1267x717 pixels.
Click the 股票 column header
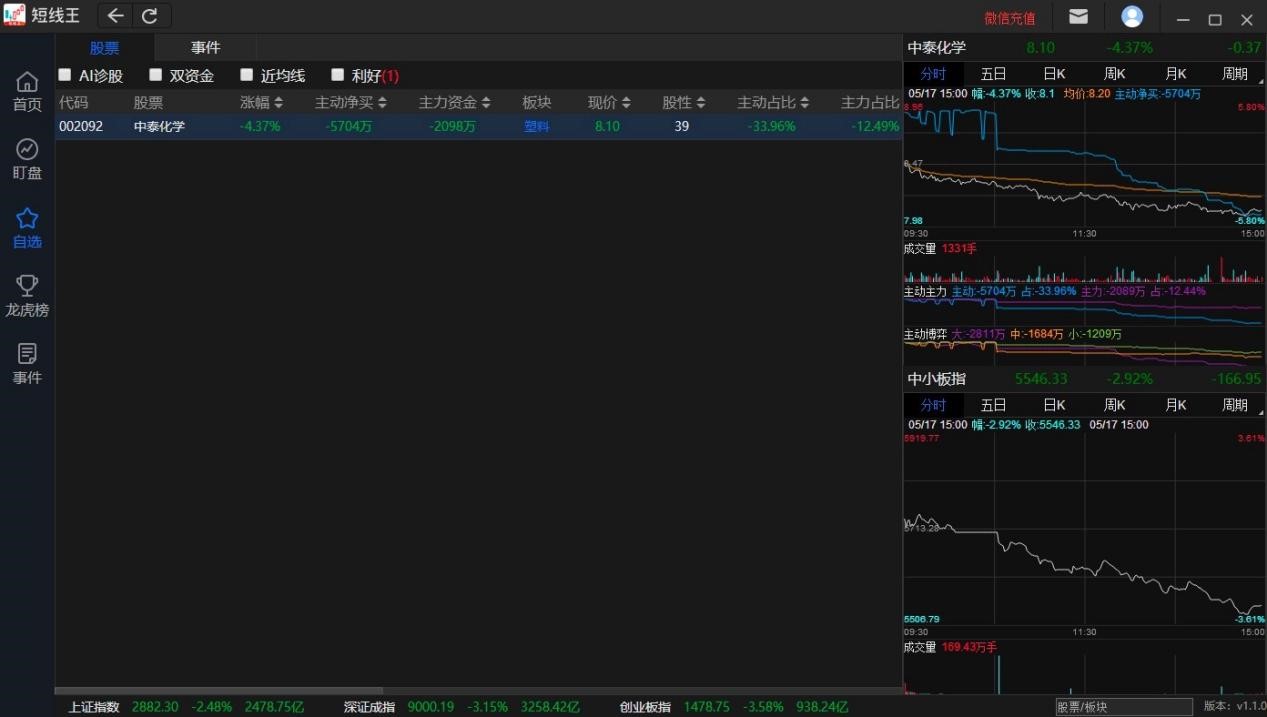click(148, 102)
